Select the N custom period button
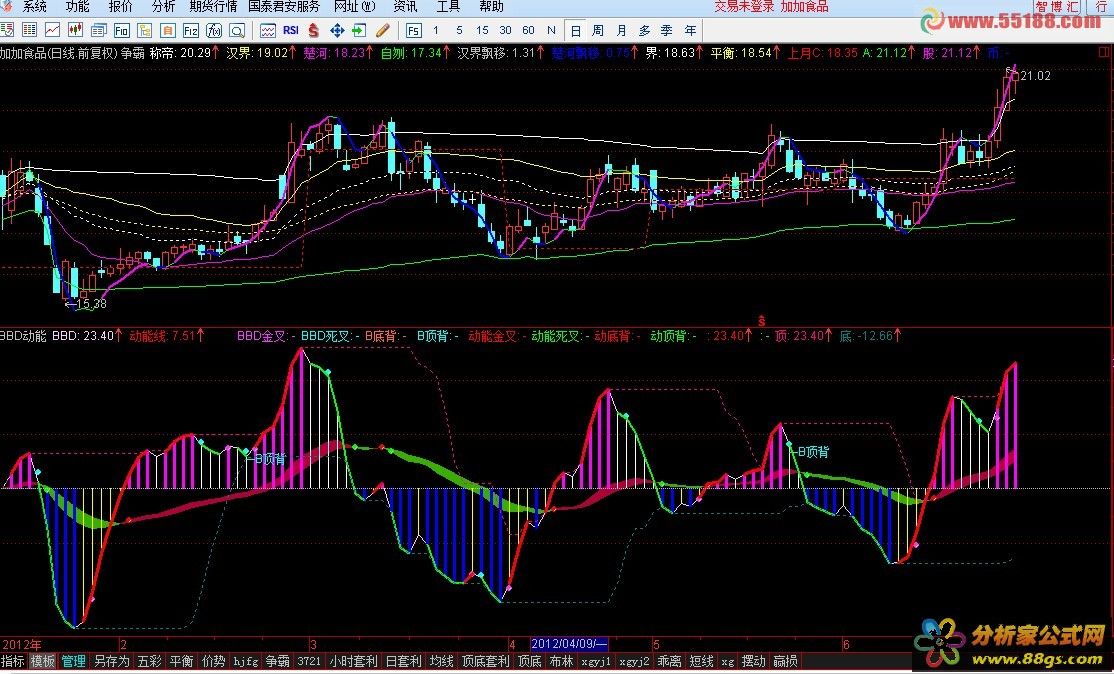The width and height of the screenshot is (1114, 674). click(x=551, y=30)
